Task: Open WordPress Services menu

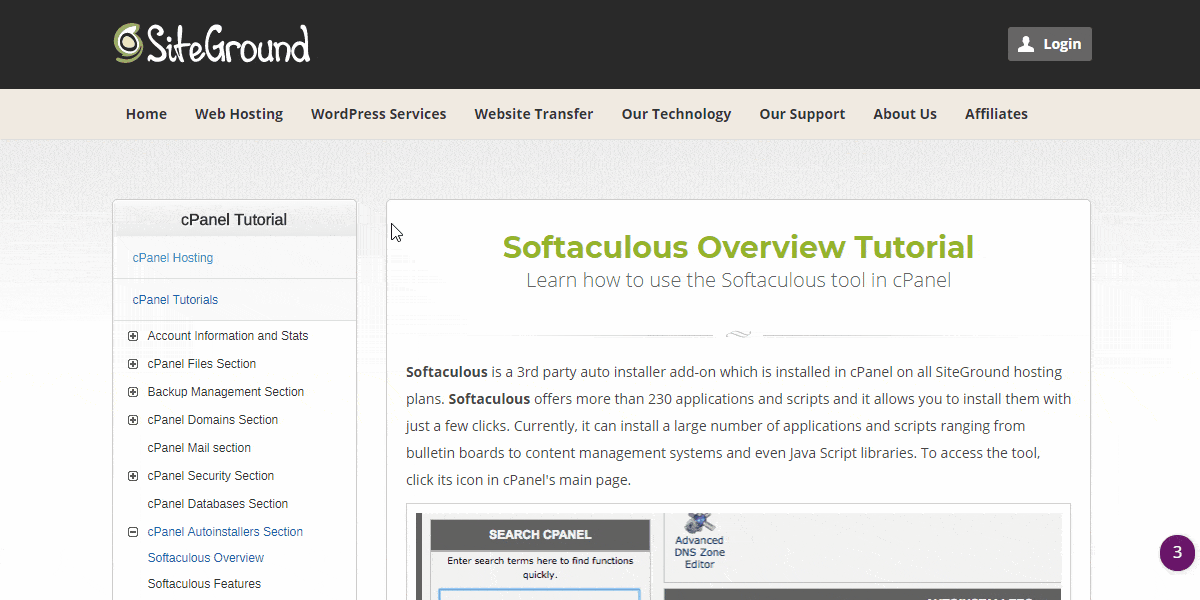Action: tap(379, 114)
